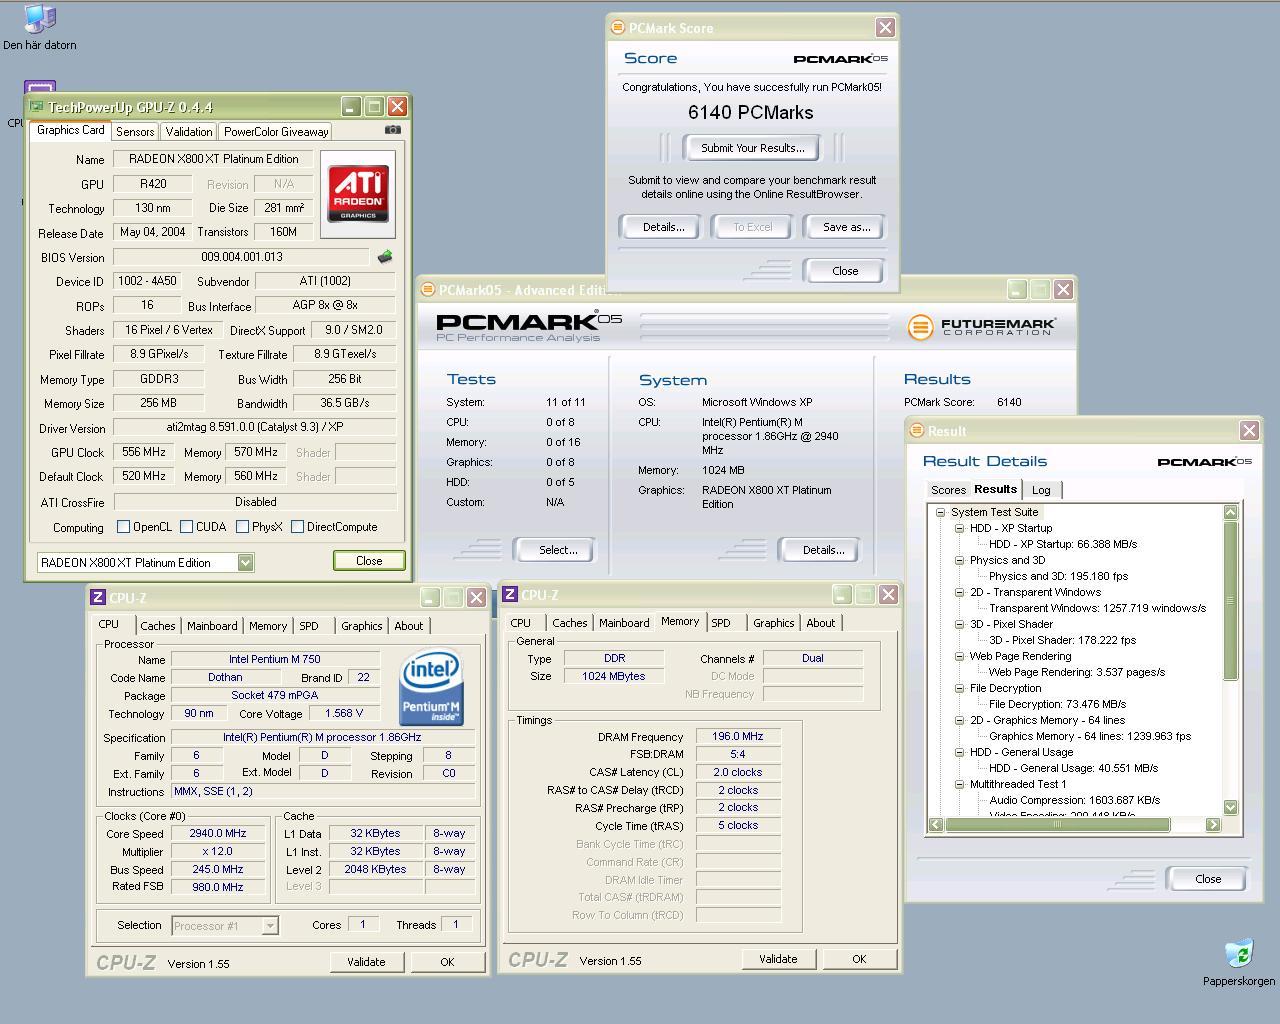1280x1024 pixels.
Task: Collapse the File Decryption node
Action: click(958, 688)
